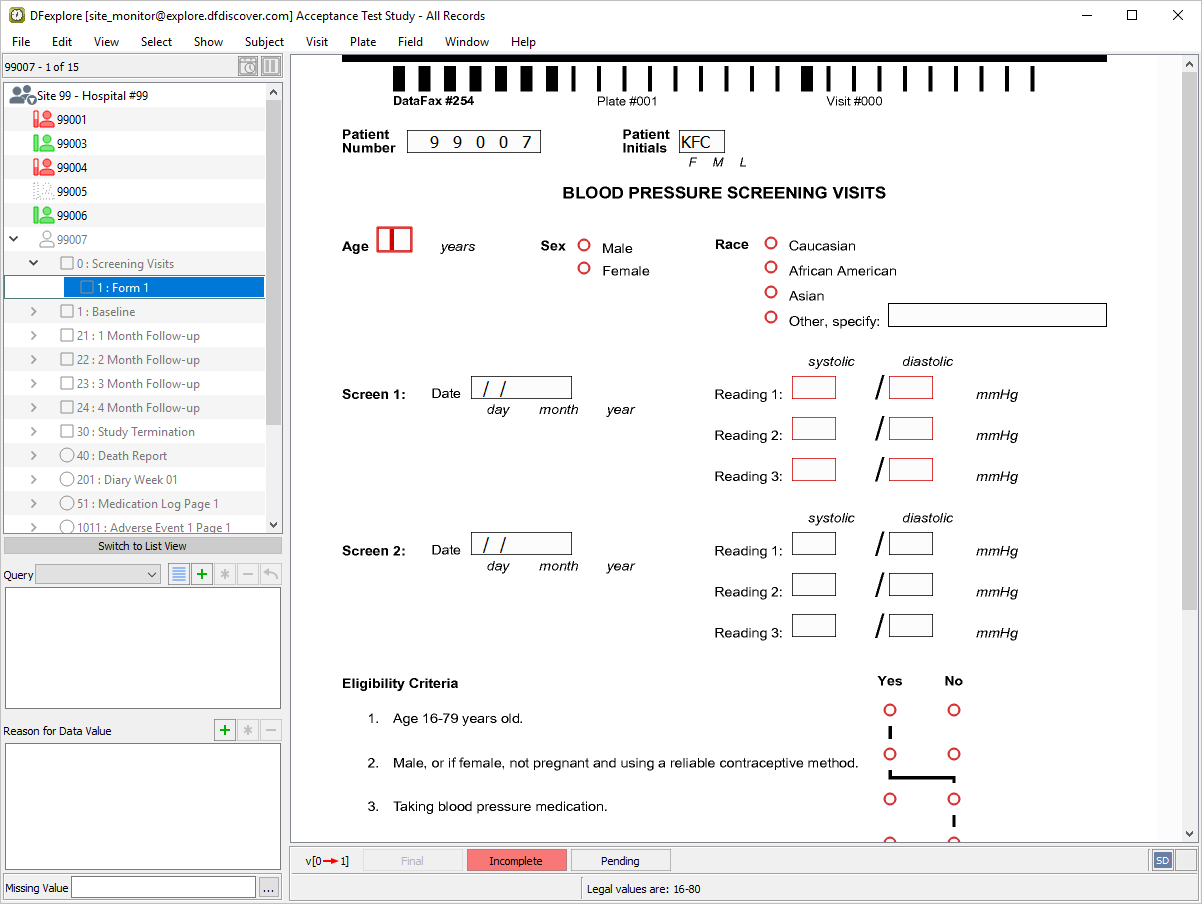The height and width of the screenshot is (904, 1202).
Task: Click the Screen 1 date field
Action: (x=521, y=388)
